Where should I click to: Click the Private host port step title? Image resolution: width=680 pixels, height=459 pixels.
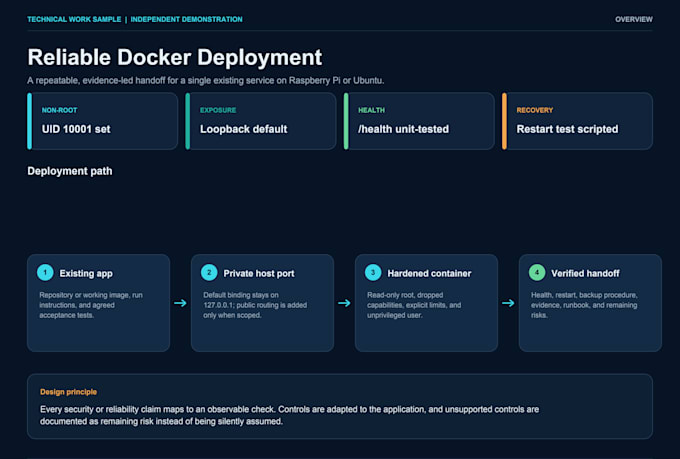[259, 273]
